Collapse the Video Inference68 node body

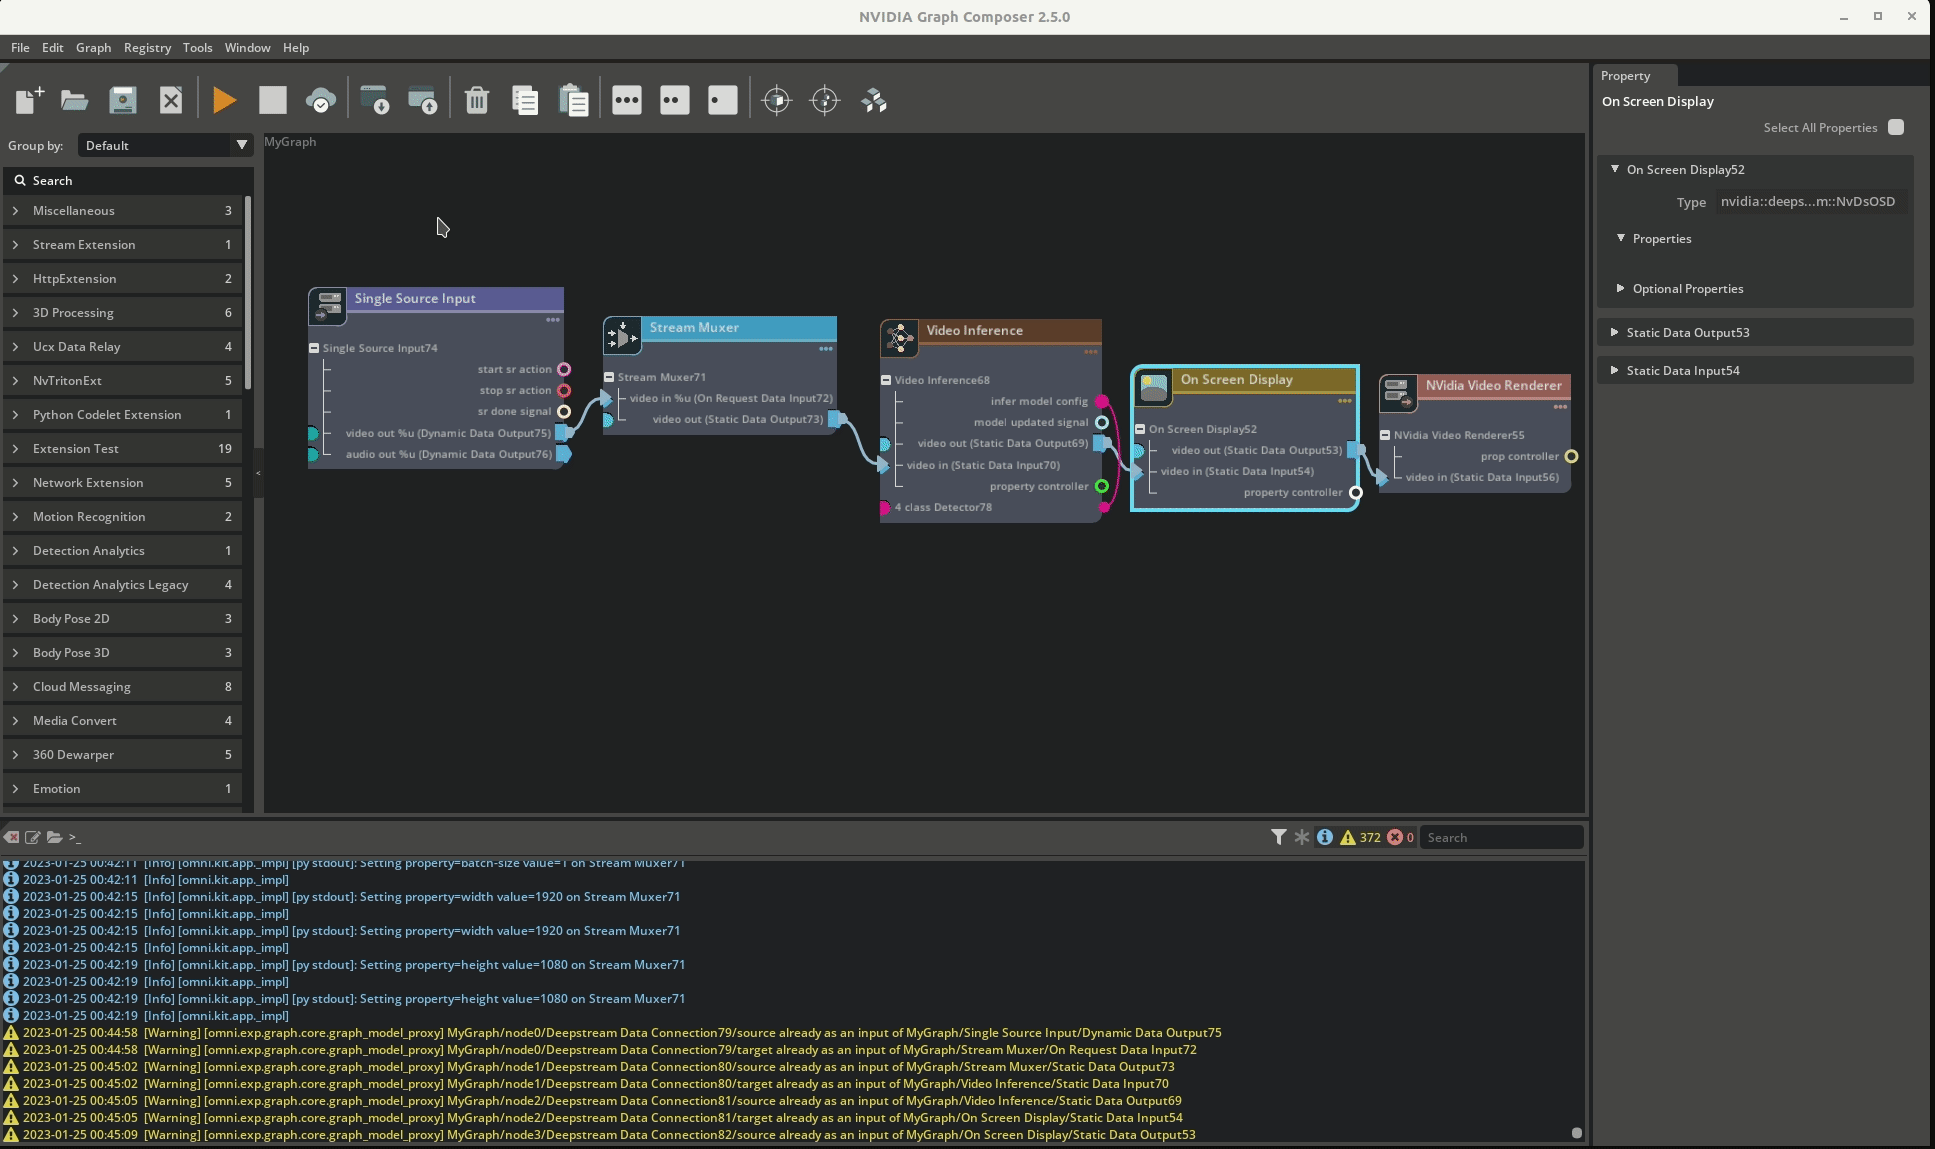point(886,380)
